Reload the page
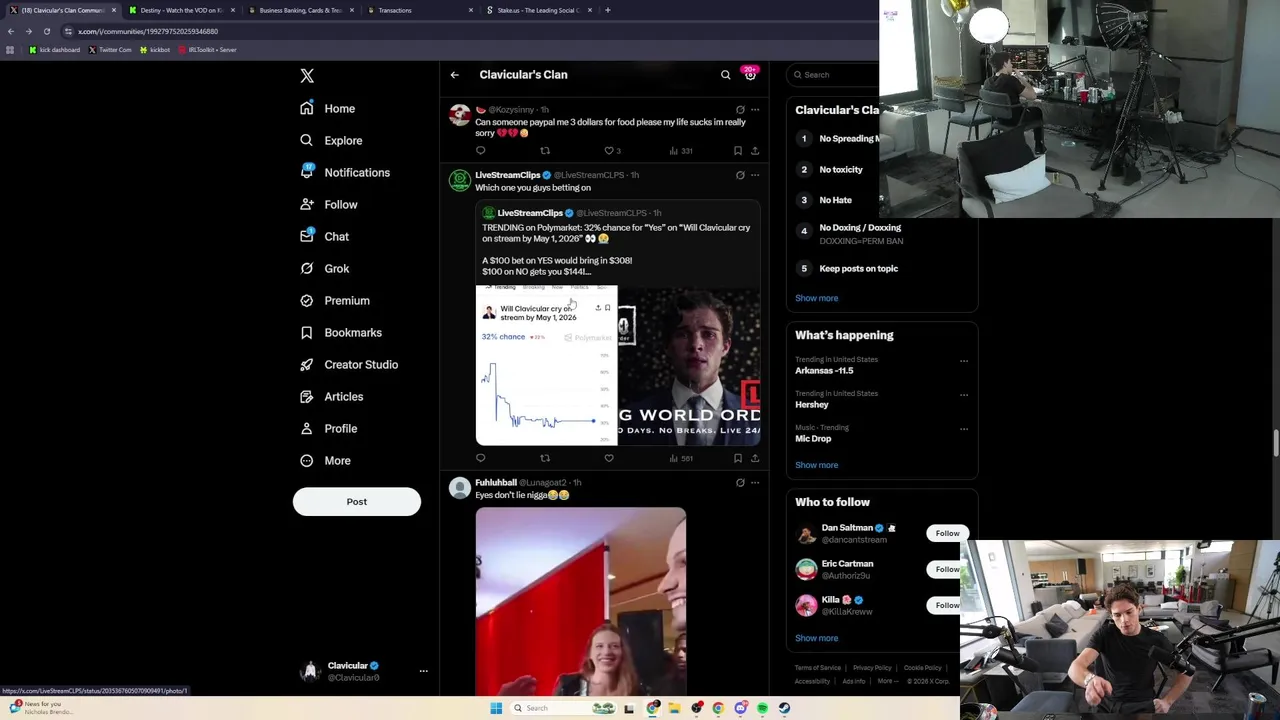The image size is (1280, 720). (x=46, y=31)
